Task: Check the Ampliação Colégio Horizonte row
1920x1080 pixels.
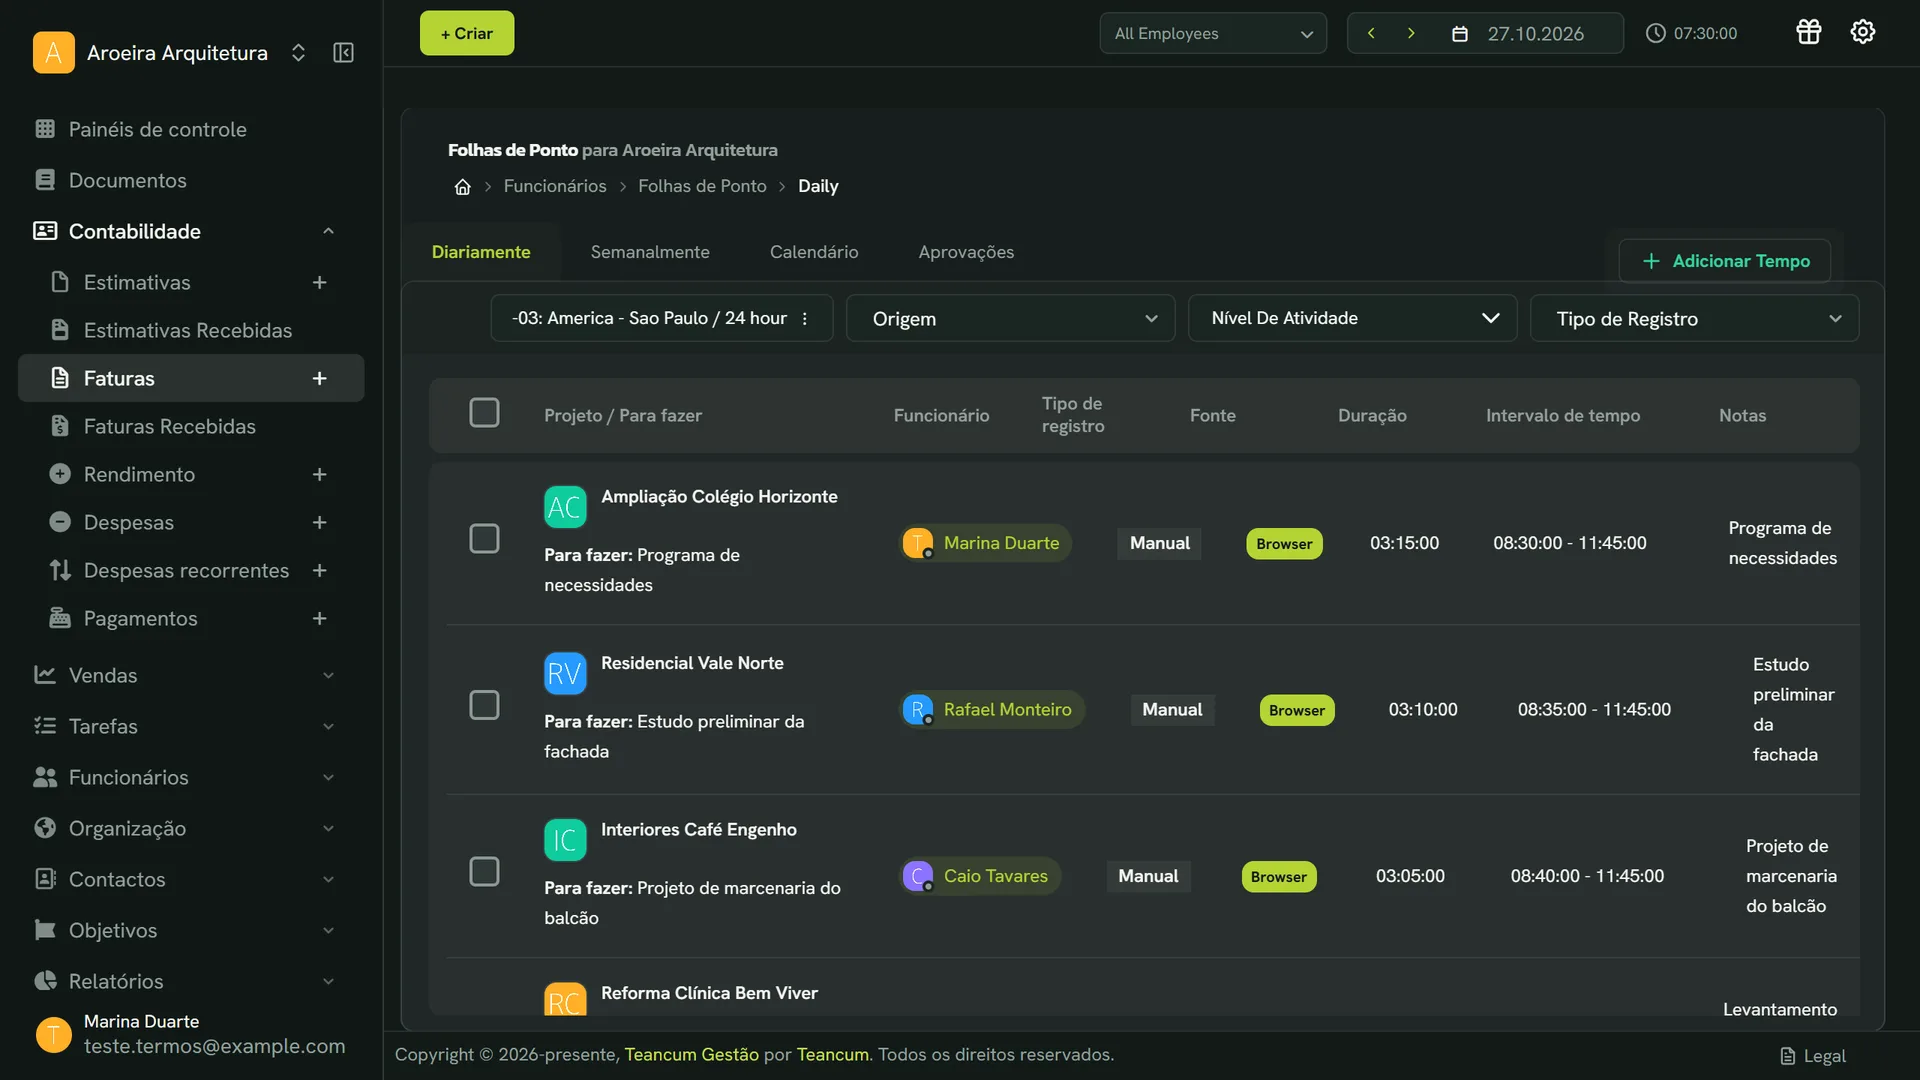Action: [x=484, y=539]
